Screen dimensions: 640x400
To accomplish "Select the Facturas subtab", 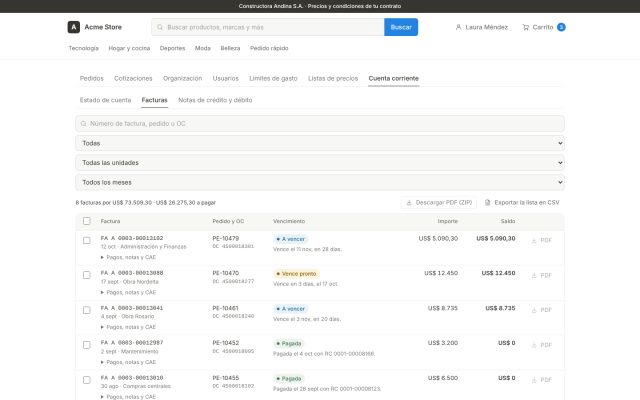I will [154, 100].
